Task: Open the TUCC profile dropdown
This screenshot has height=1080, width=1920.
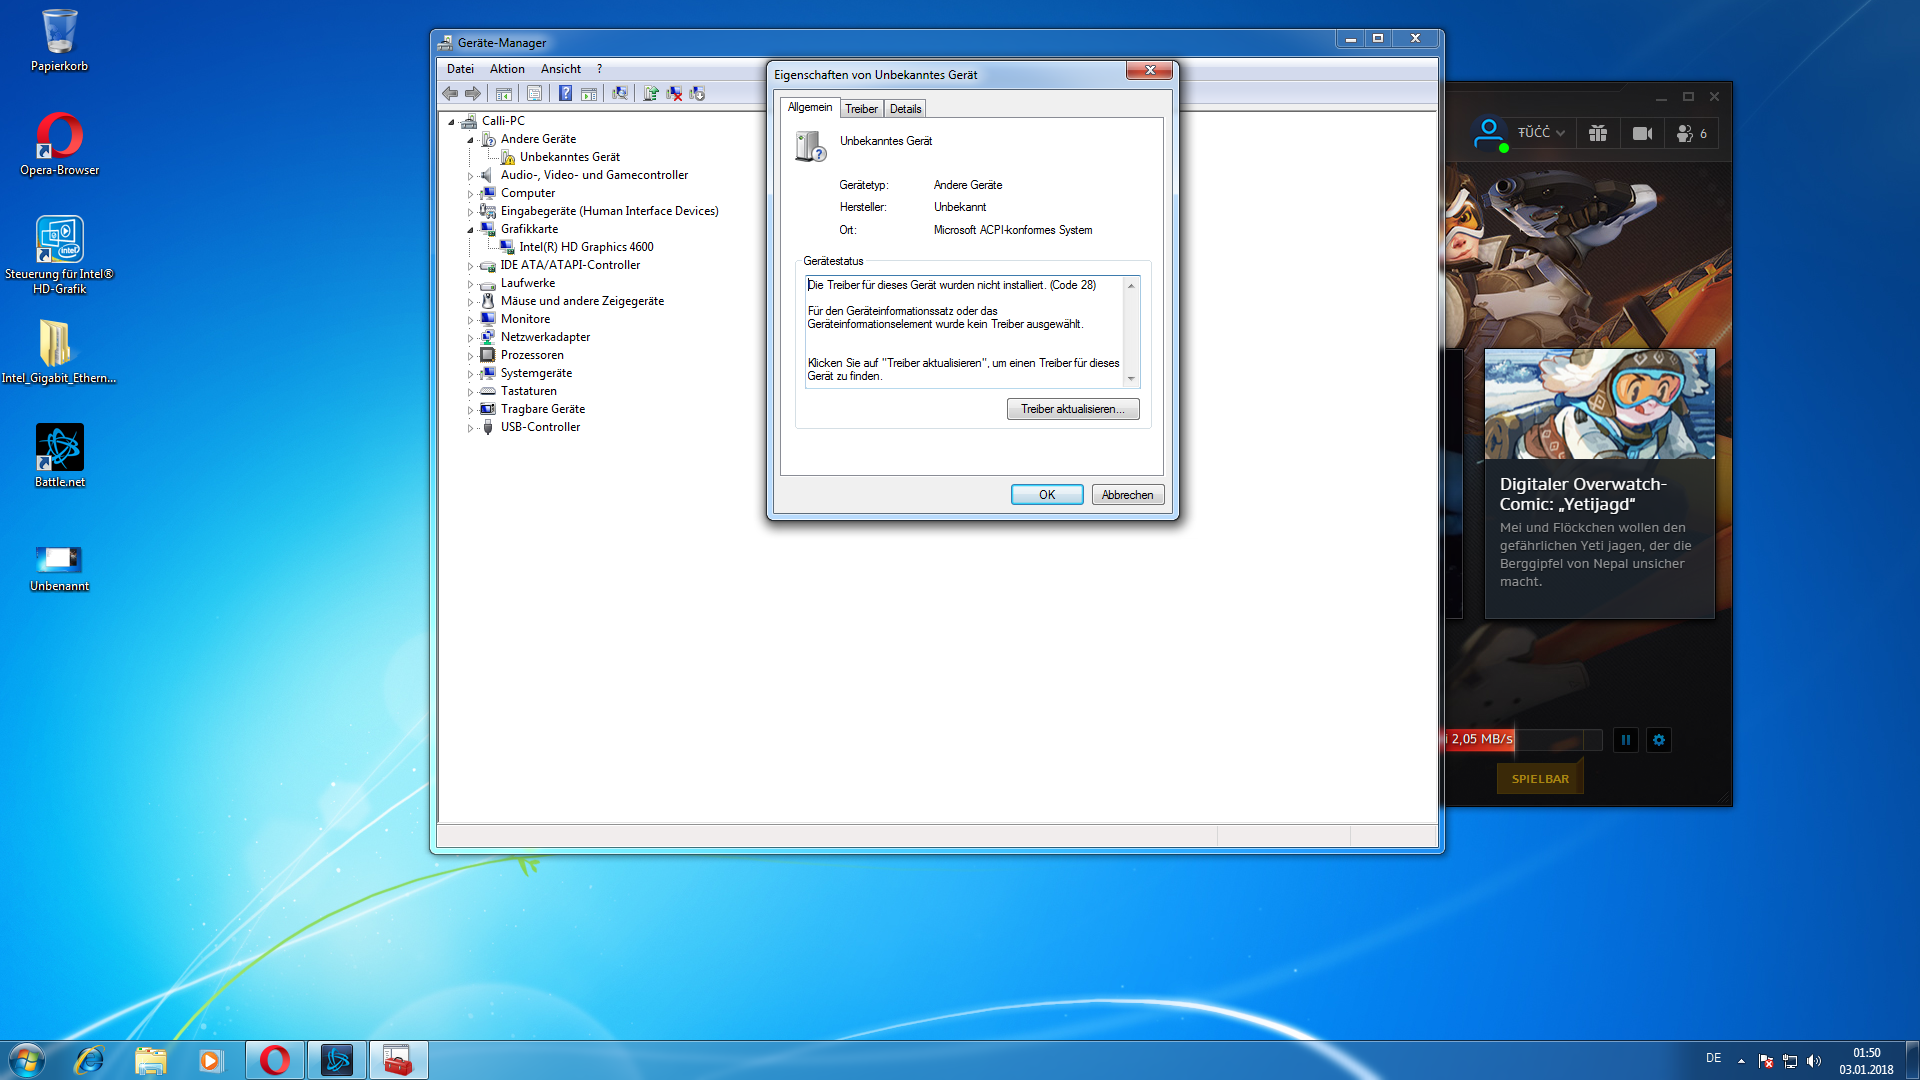Action: click(1540, 133)
